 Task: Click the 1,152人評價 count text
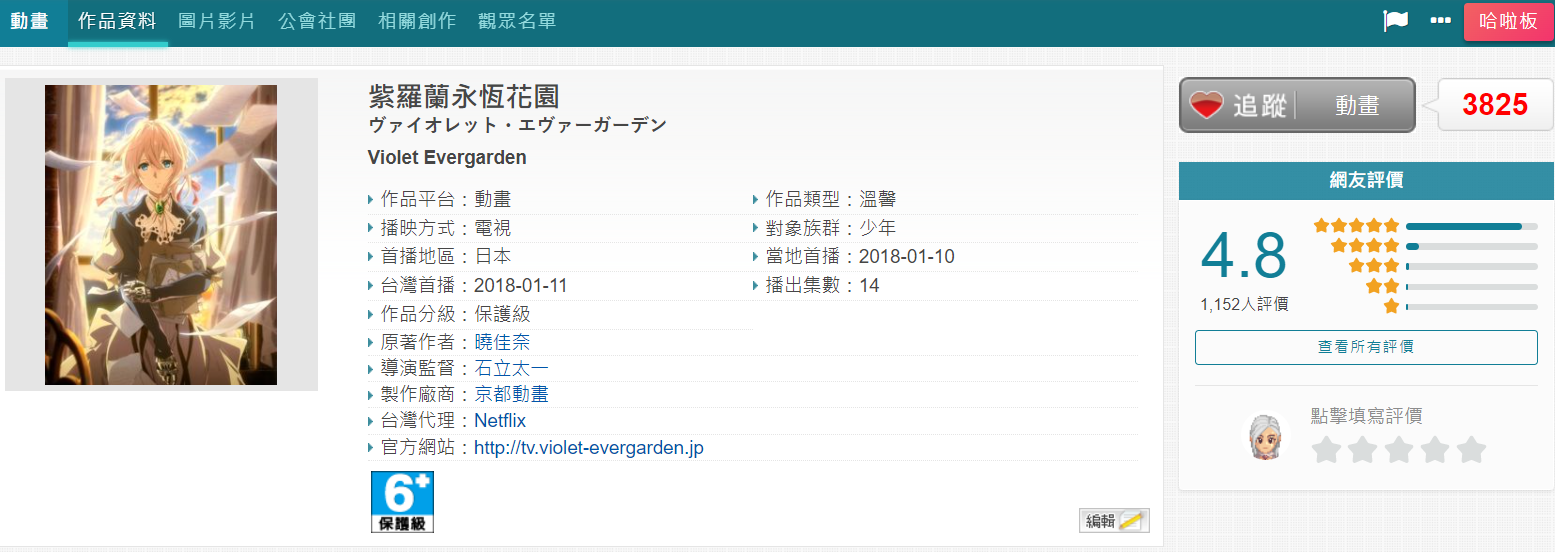[x=1244, y=304]
